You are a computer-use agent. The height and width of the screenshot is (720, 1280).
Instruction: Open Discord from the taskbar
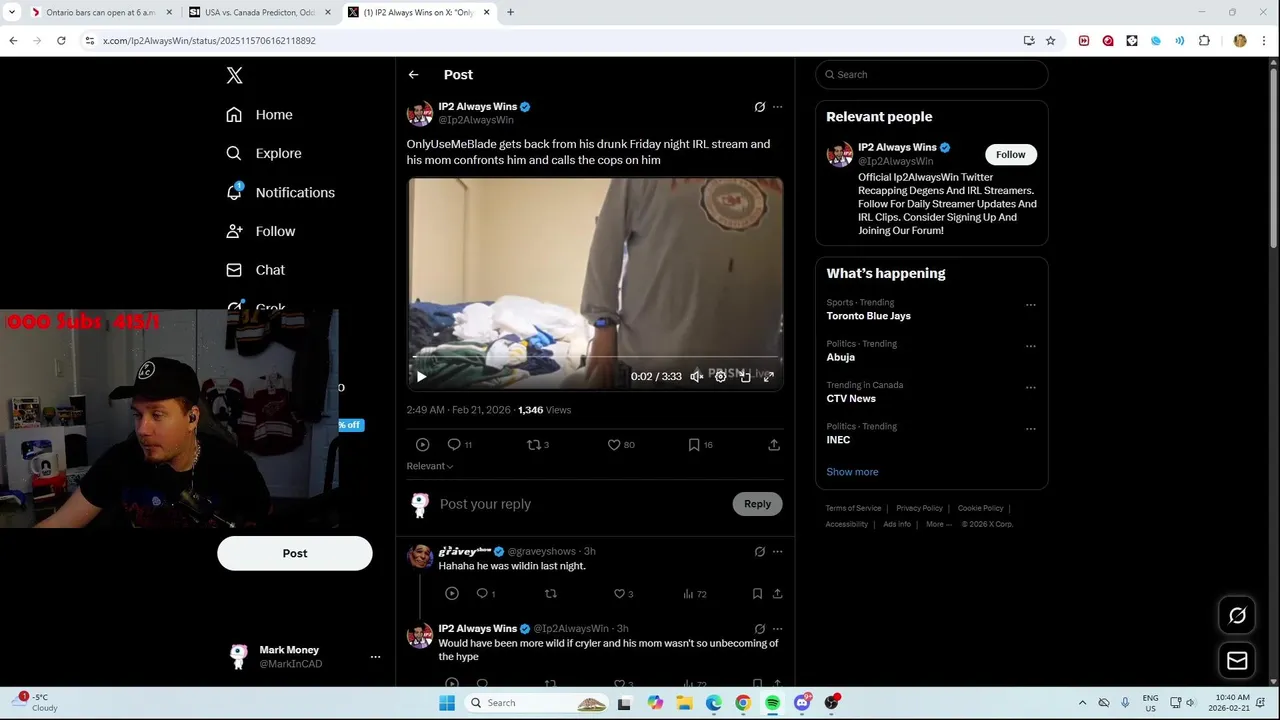tap(802, 703)
